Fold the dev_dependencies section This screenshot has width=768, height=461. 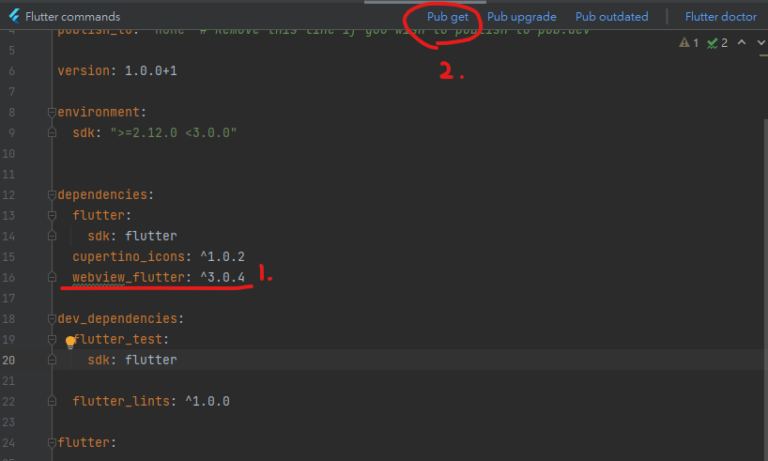51,318
